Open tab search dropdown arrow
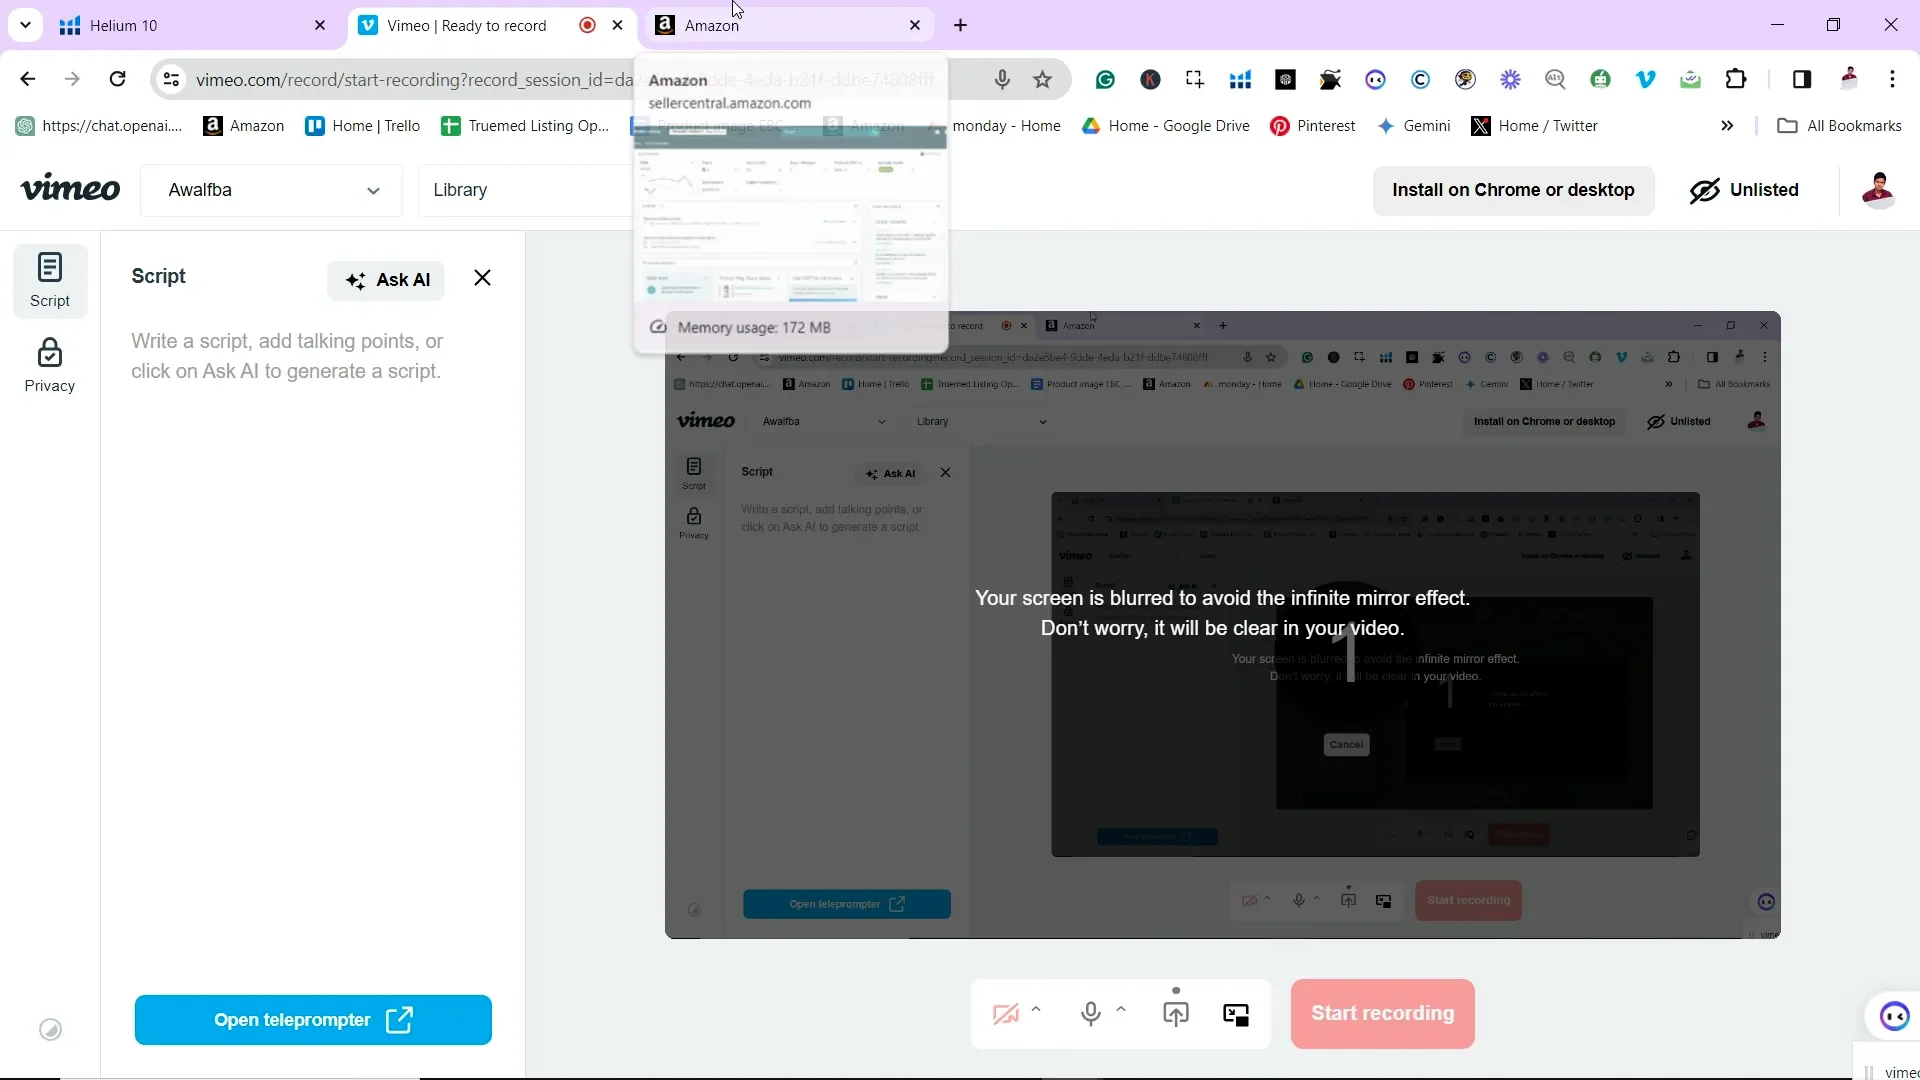This screenshot has width=1920, height=1080. pos(25,25)
